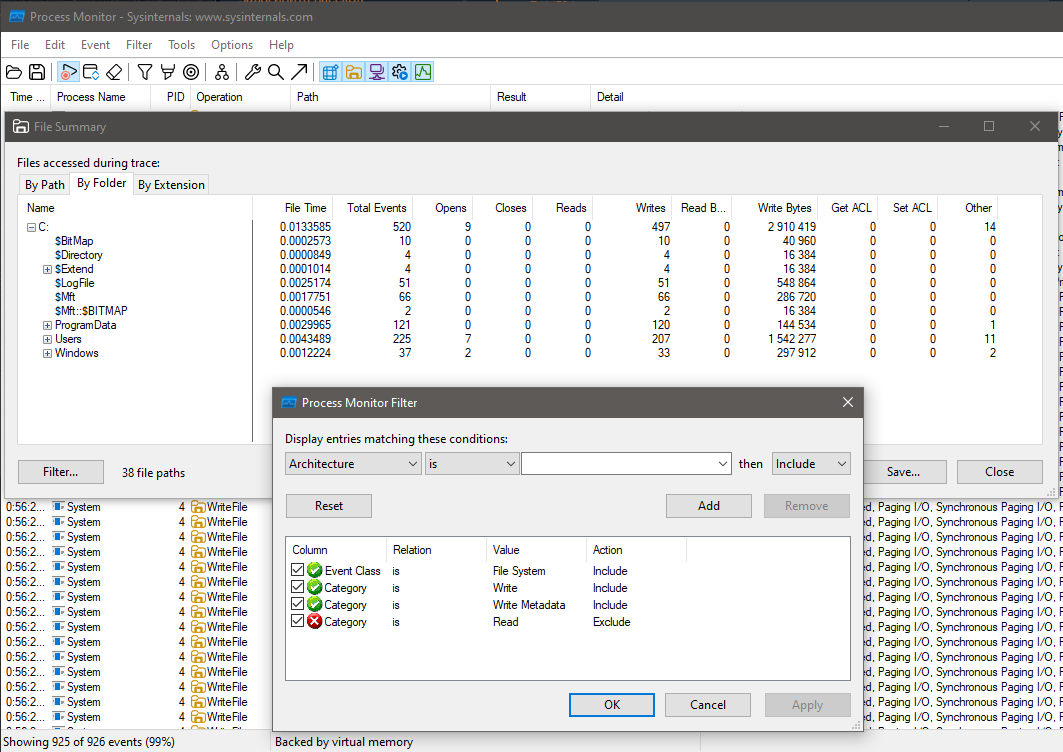Open the Options menu

click(232, 45)
